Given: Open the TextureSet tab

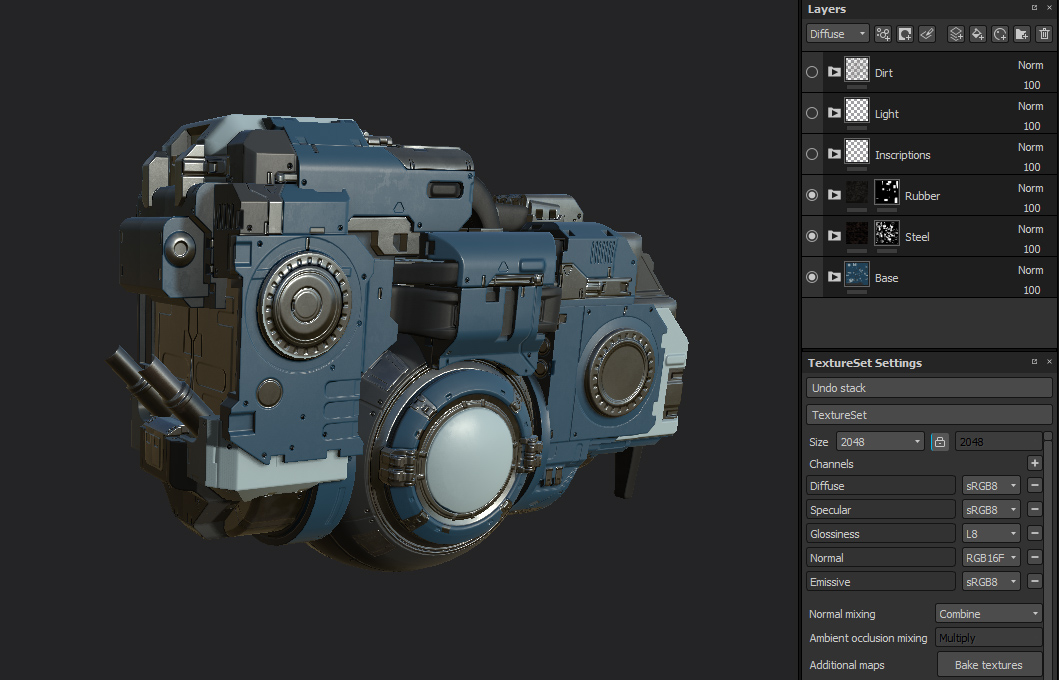Looking at the screenshot, I should [x=928, y=415].
